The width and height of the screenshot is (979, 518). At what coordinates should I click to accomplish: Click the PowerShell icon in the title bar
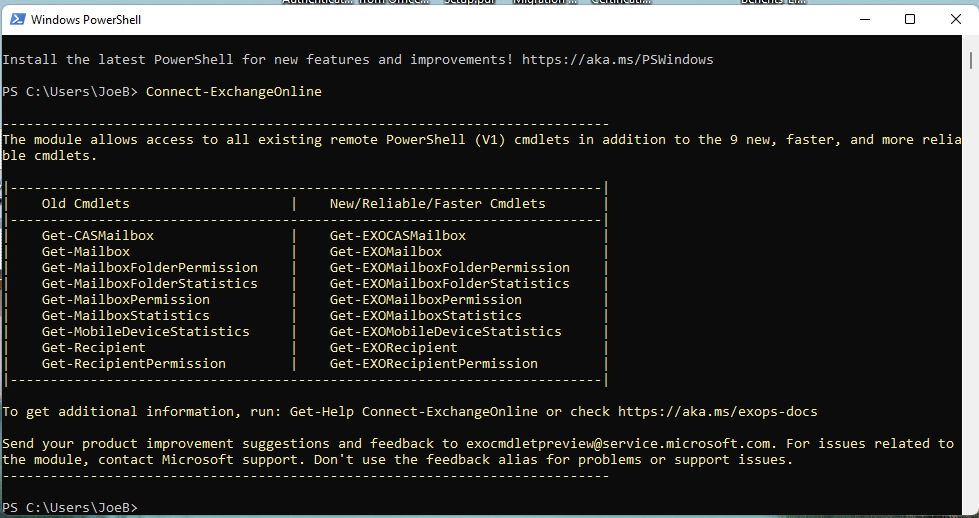(x=15, y=19)
